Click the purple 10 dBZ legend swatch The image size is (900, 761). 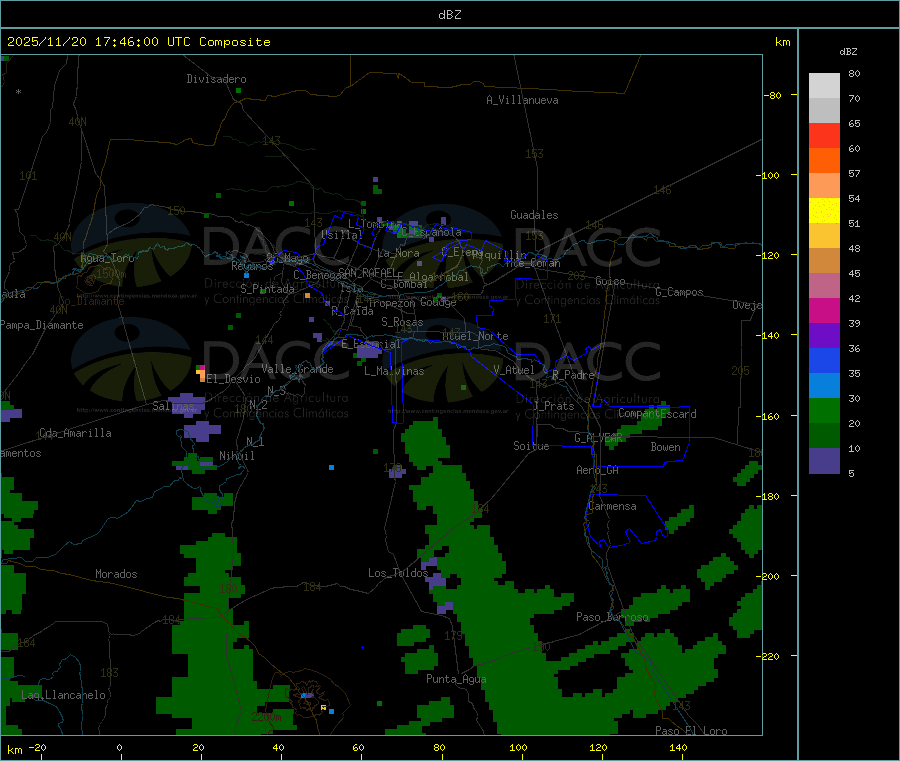(x=824, y=461)
